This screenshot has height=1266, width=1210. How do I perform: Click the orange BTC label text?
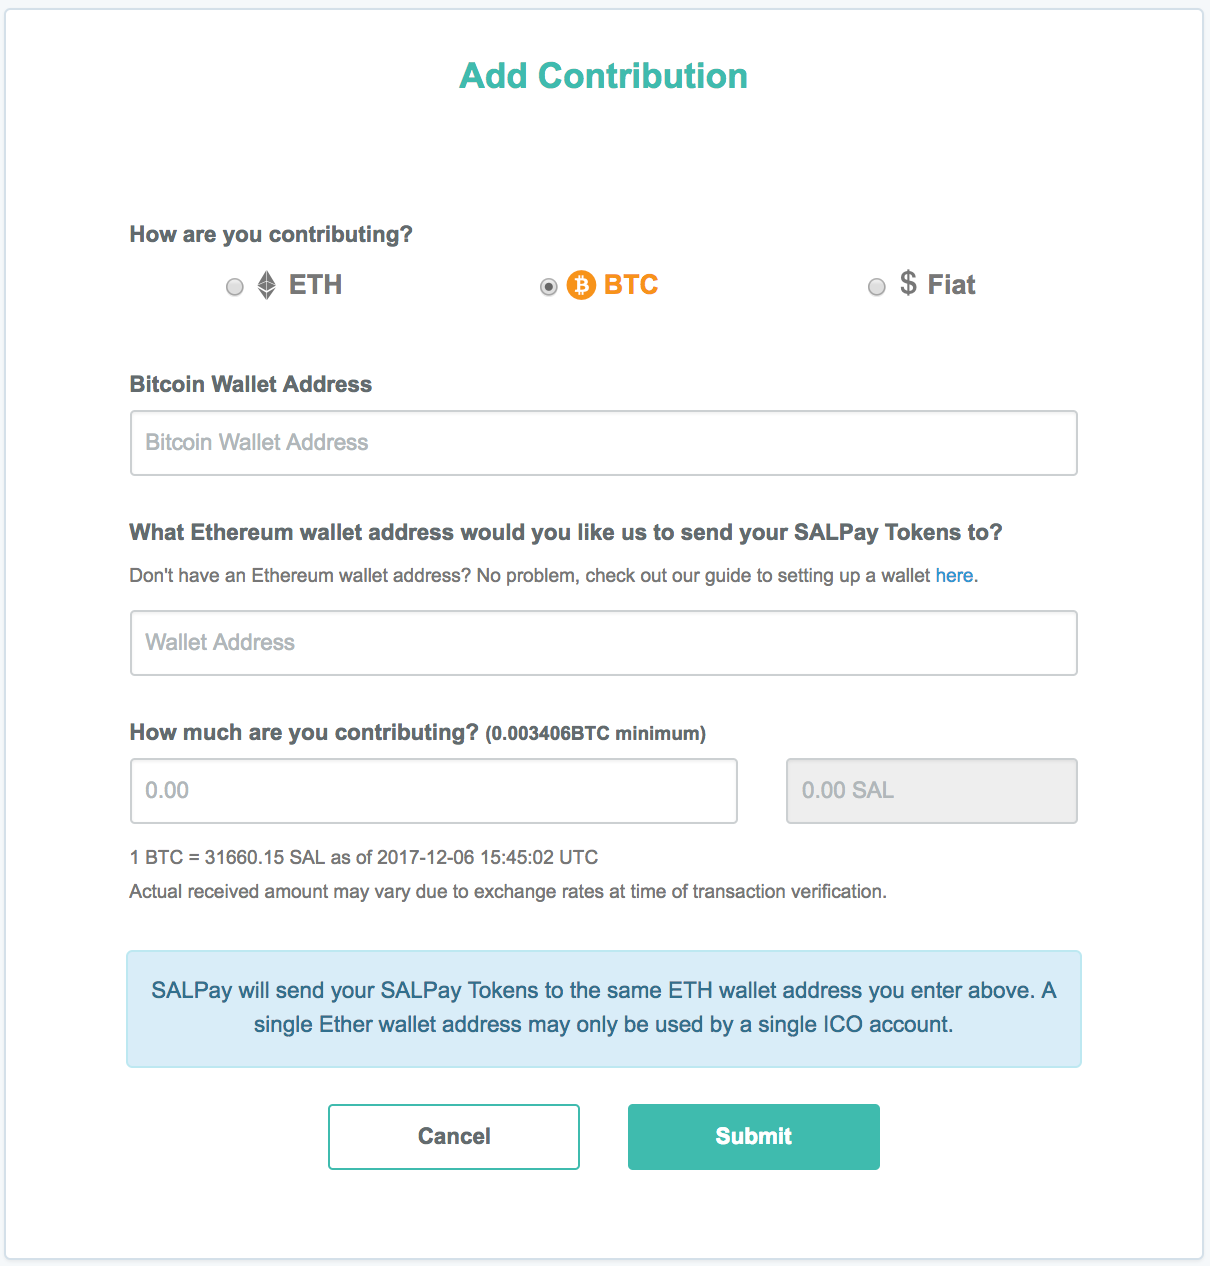pos(631,285)
